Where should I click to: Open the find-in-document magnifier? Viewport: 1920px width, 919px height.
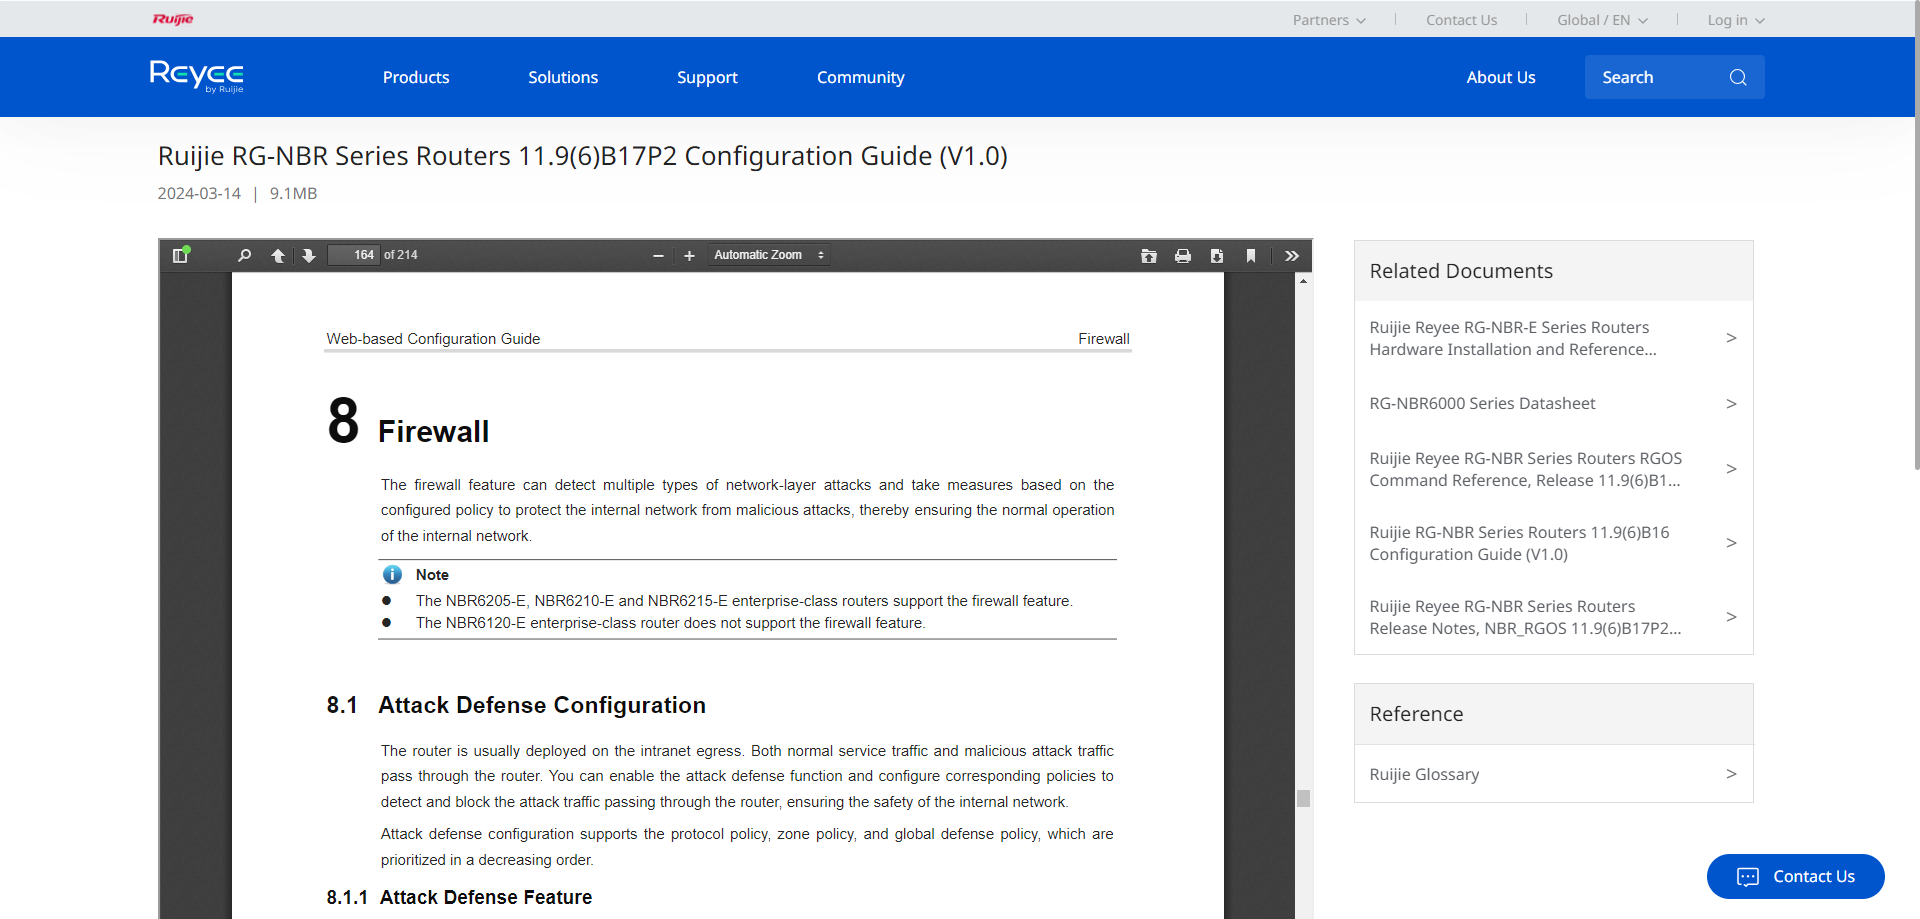244,255
